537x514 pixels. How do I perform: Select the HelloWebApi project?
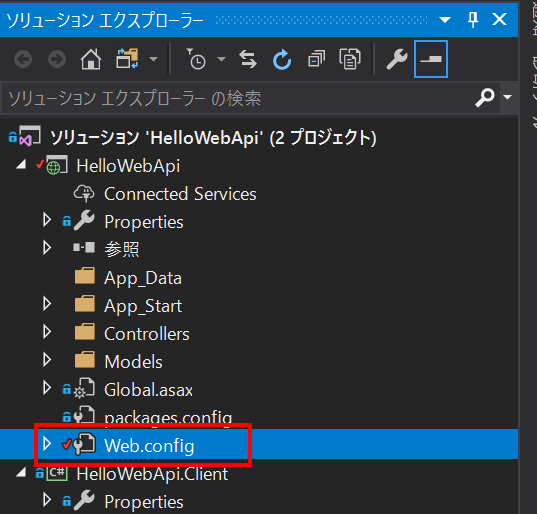coord(128,166)
